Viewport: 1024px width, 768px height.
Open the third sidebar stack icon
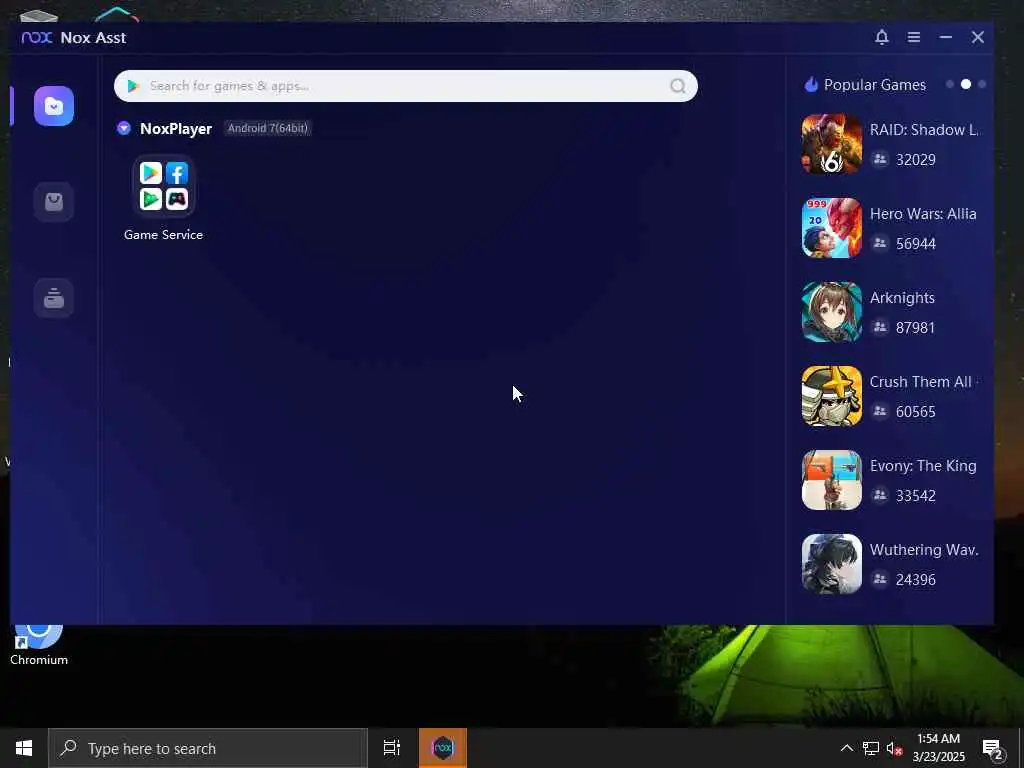click(54, 298)
